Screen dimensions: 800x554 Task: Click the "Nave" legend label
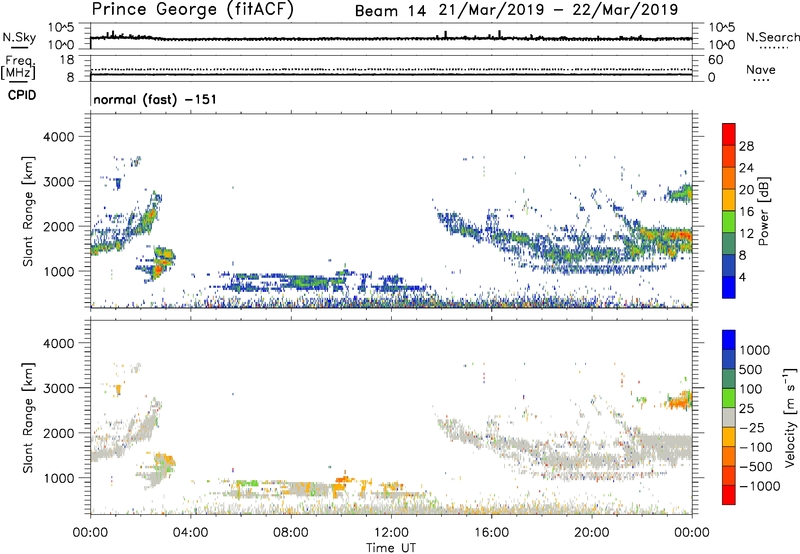[761, 69]
